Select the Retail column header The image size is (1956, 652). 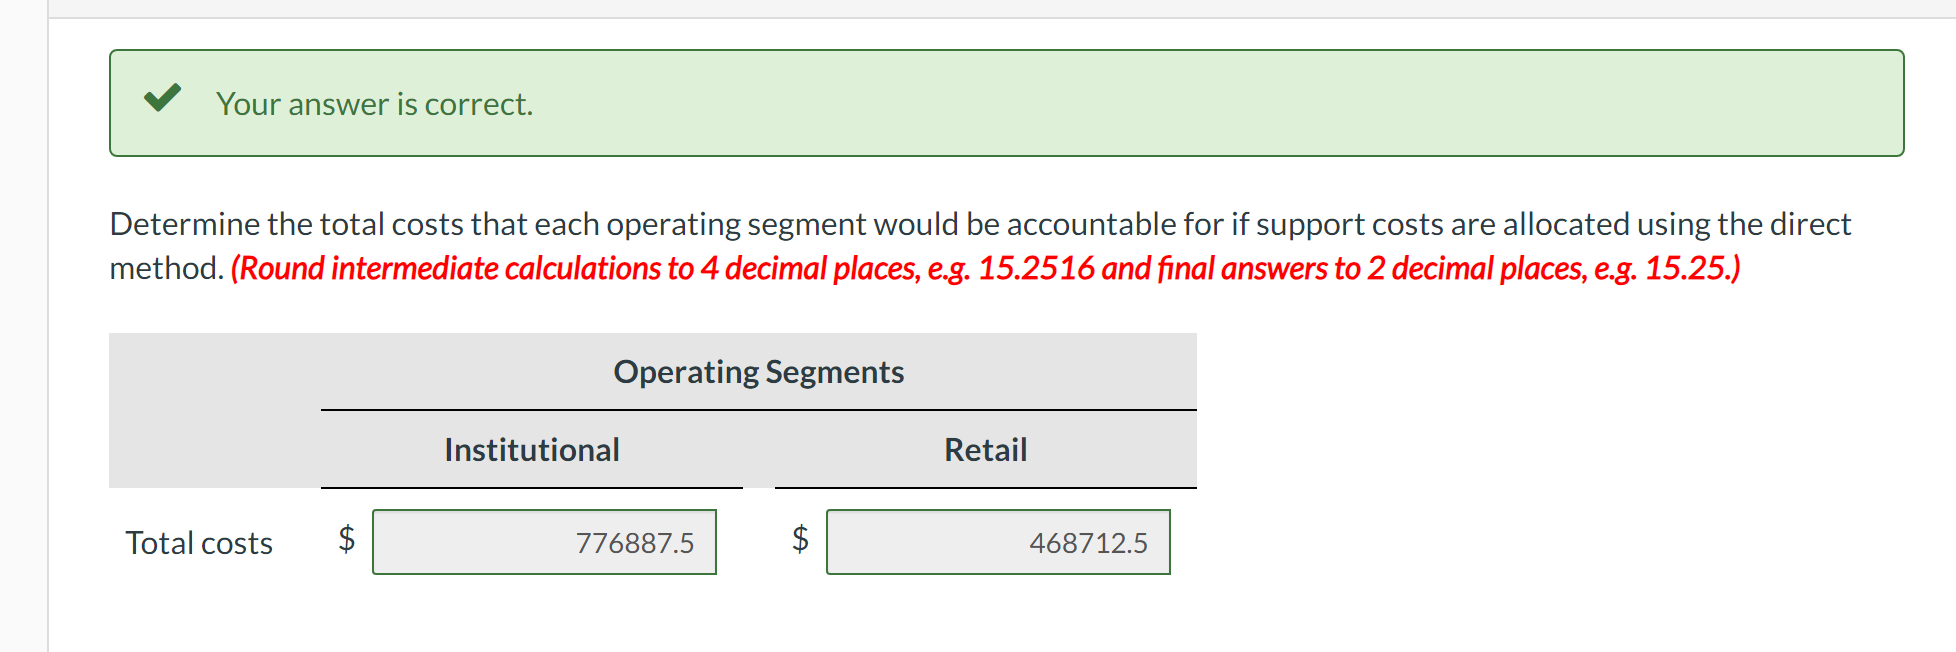[x=986, y=449]
